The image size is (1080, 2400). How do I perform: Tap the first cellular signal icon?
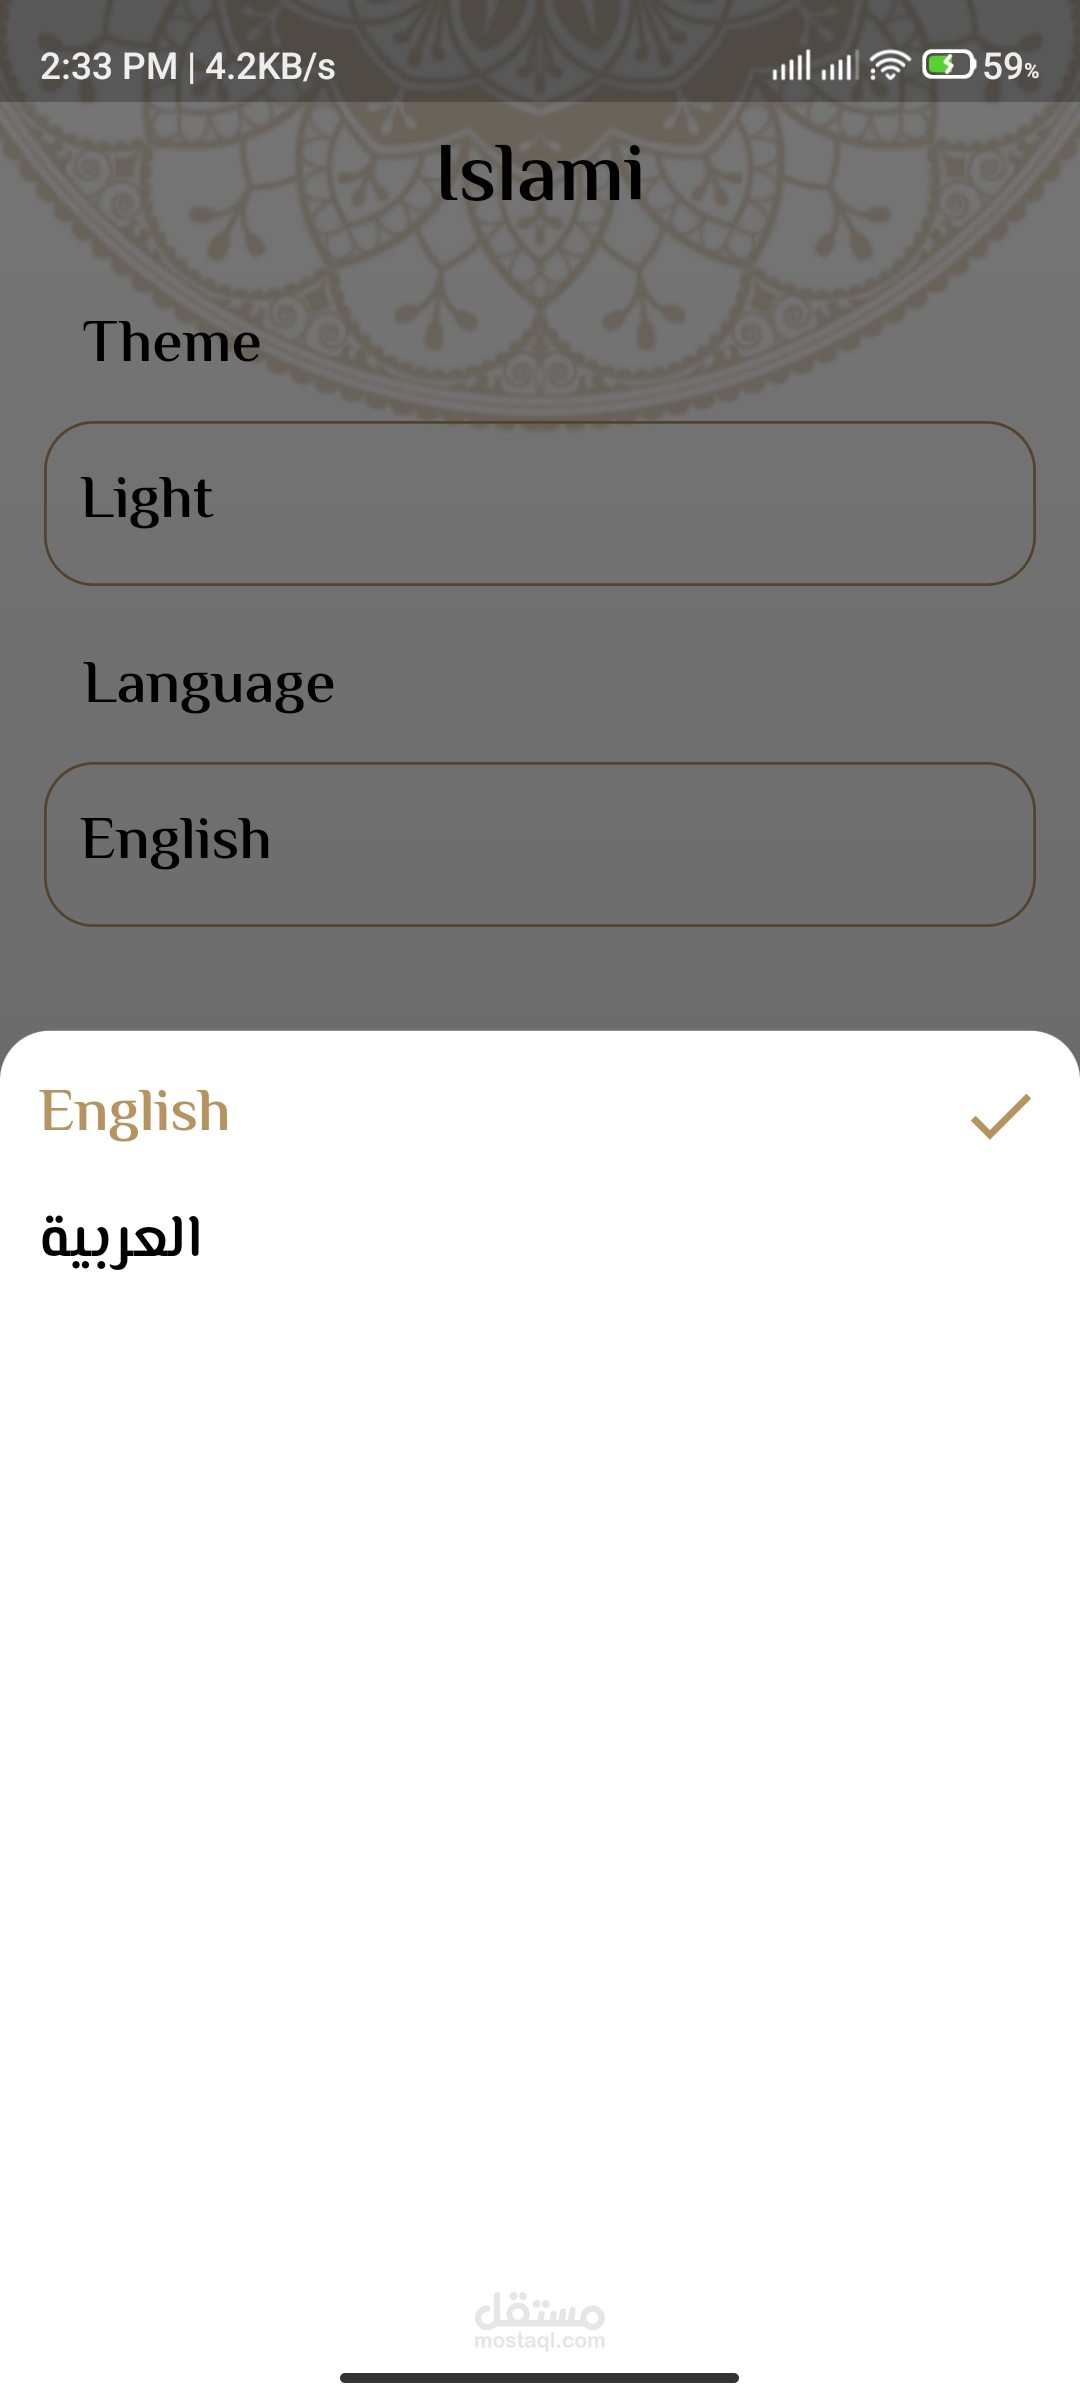tap(791, 66)
